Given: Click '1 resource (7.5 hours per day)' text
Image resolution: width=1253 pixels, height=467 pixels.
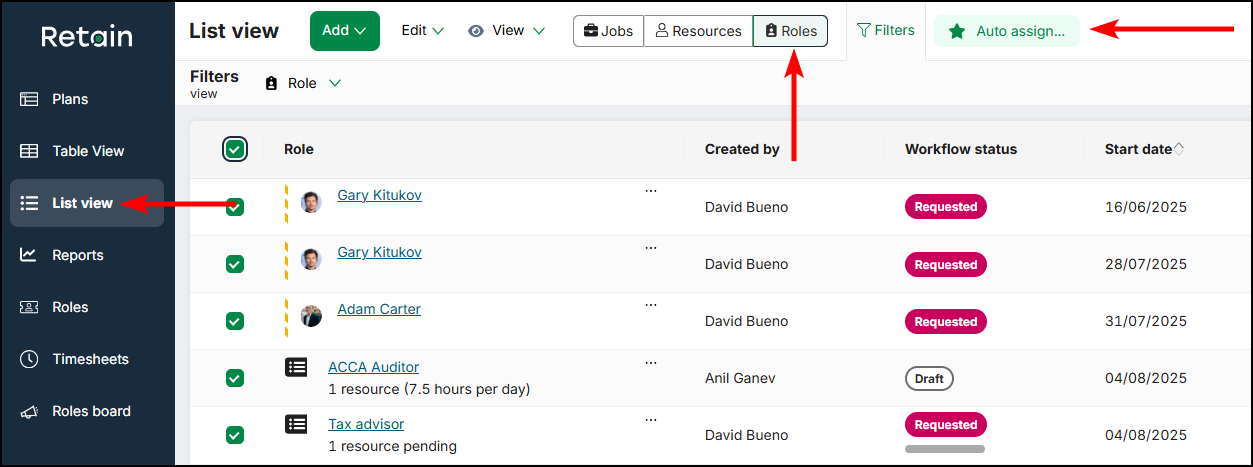Looking at the screenshot, I should pyautogui.click(x=429, y=389).
